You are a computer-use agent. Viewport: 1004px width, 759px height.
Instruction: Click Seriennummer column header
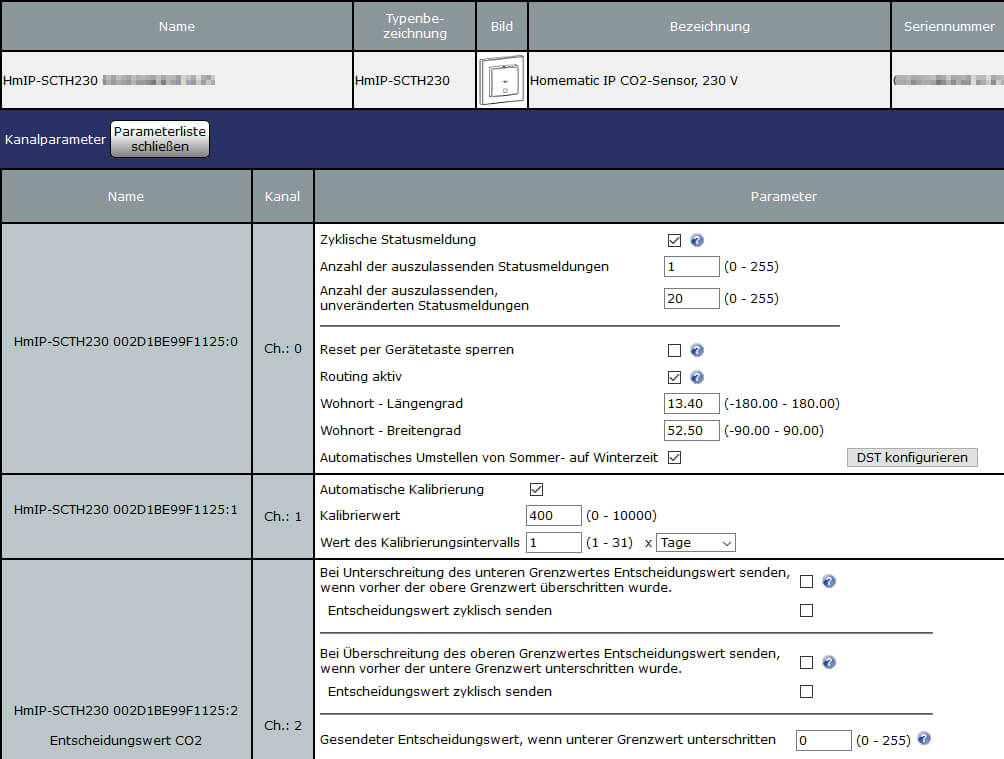(948, 26)
